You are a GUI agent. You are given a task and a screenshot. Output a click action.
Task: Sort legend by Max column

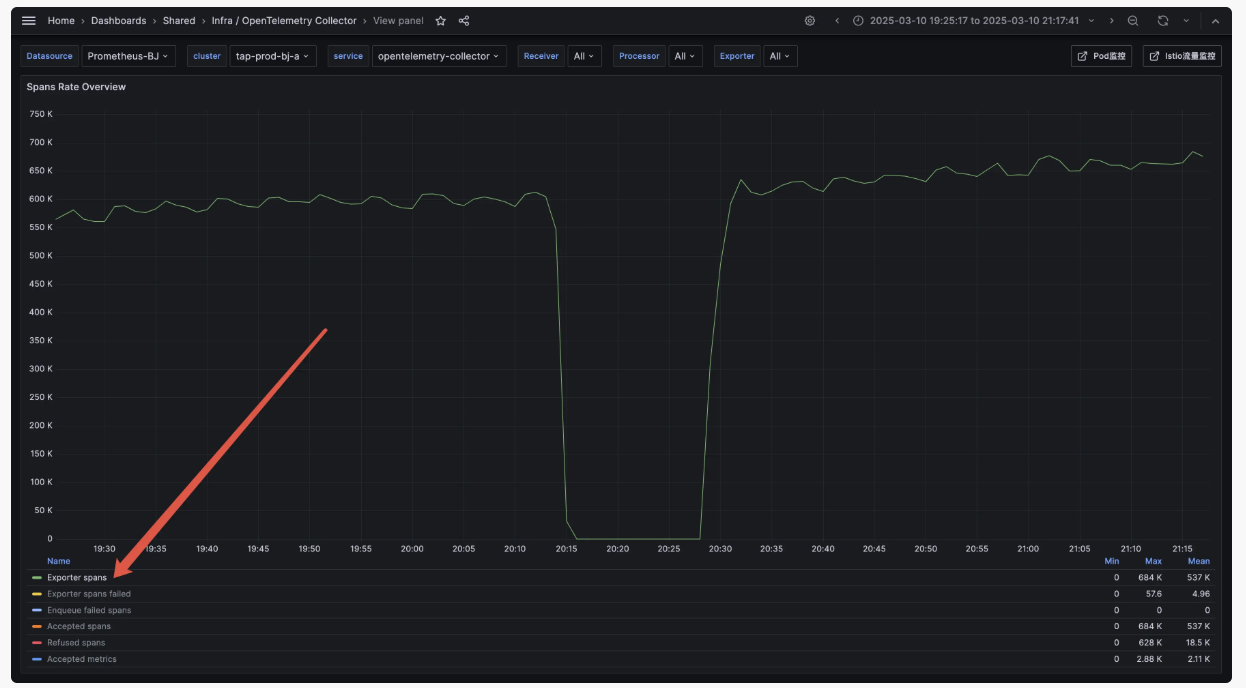coord(1153,561)
